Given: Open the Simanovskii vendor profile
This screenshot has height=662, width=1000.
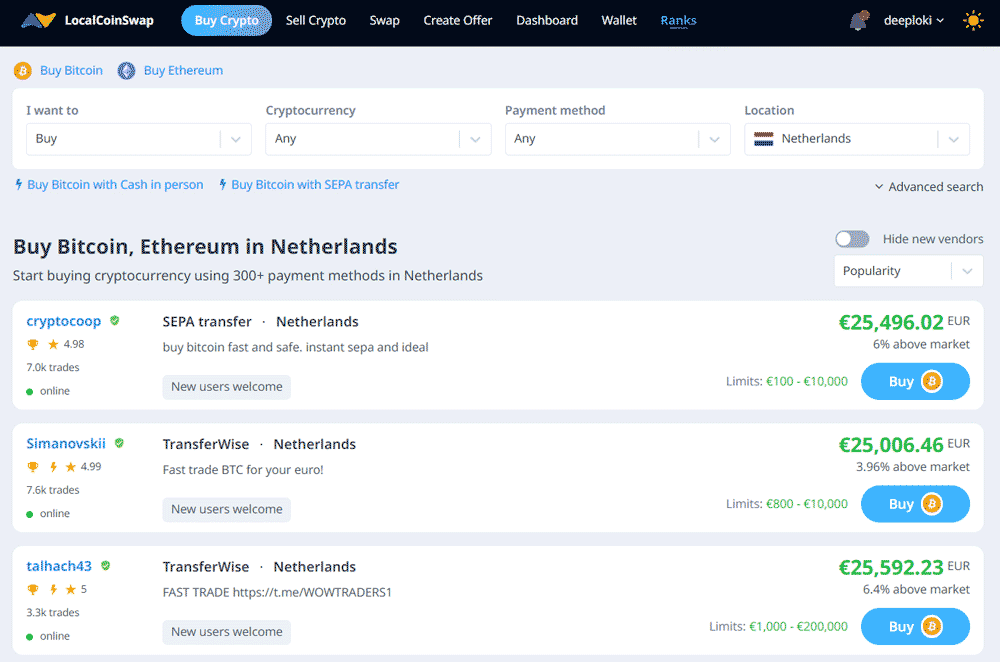Looking at the screenshot, I should tap(66, 443).
